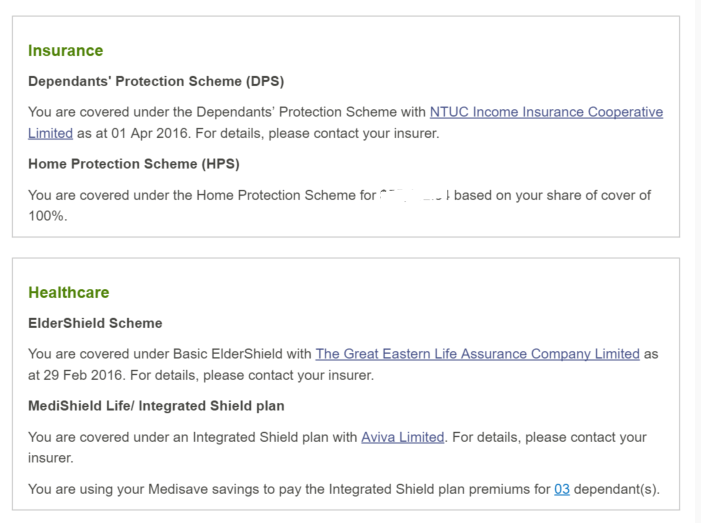
Task: Click the 03 dependant(s) link
Action: (x=562, y=489)
